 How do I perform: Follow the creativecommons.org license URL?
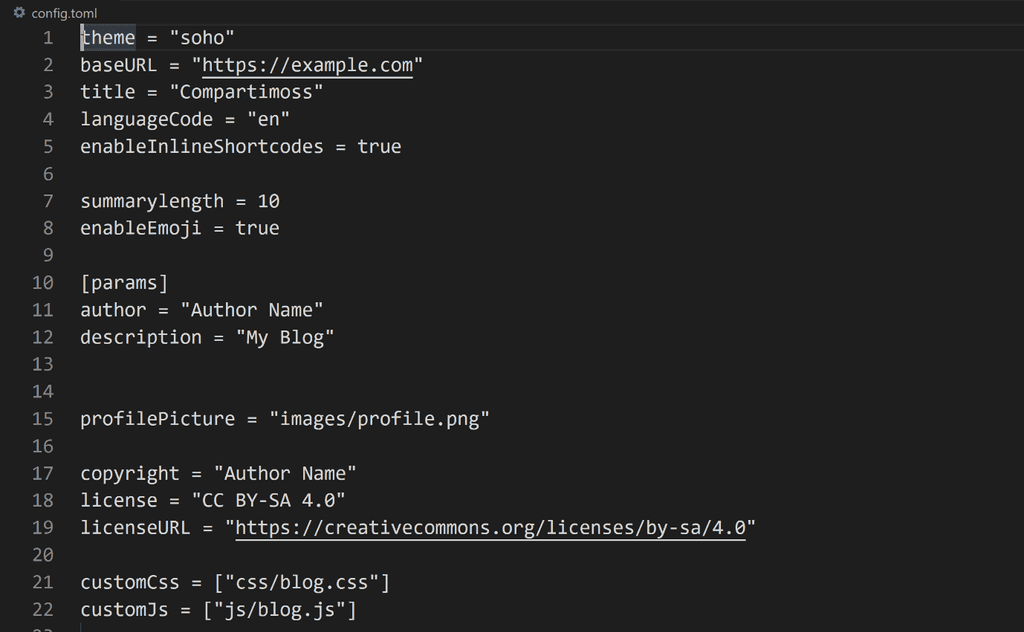[x=490, y=528]
